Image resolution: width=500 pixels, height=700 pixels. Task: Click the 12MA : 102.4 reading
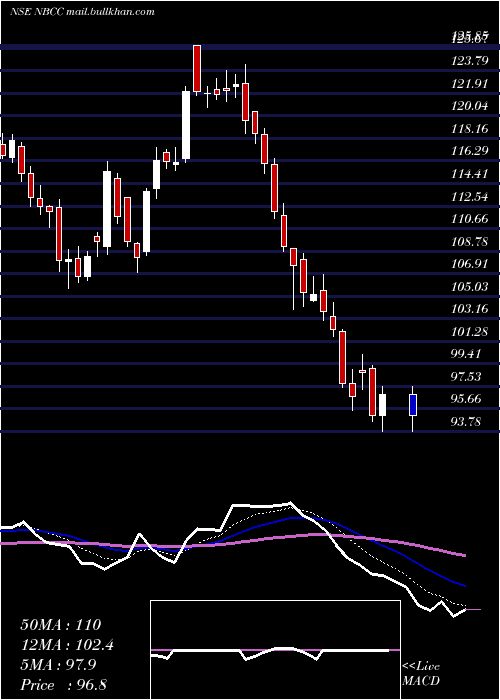coord(67,645)
